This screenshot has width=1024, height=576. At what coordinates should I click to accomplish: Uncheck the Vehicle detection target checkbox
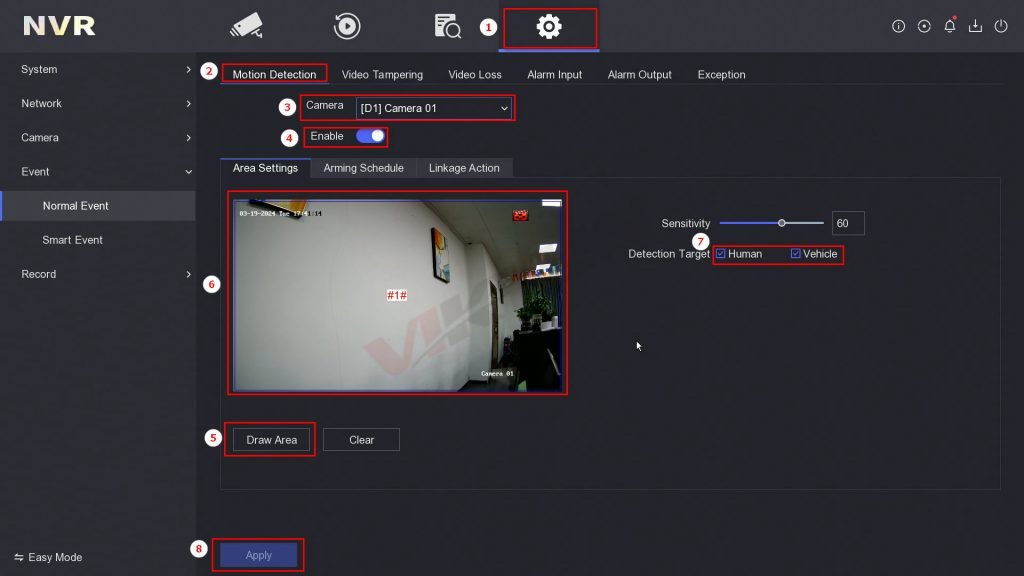click(x=795, y=254)
